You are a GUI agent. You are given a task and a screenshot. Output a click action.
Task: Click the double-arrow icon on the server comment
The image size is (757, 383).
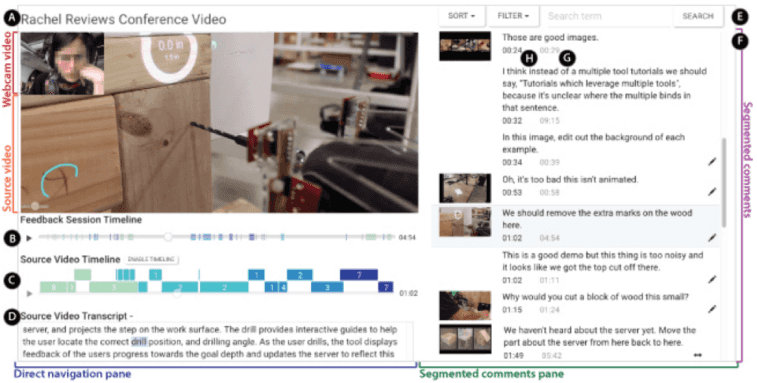pyautogui.click(x=698, y=355)
